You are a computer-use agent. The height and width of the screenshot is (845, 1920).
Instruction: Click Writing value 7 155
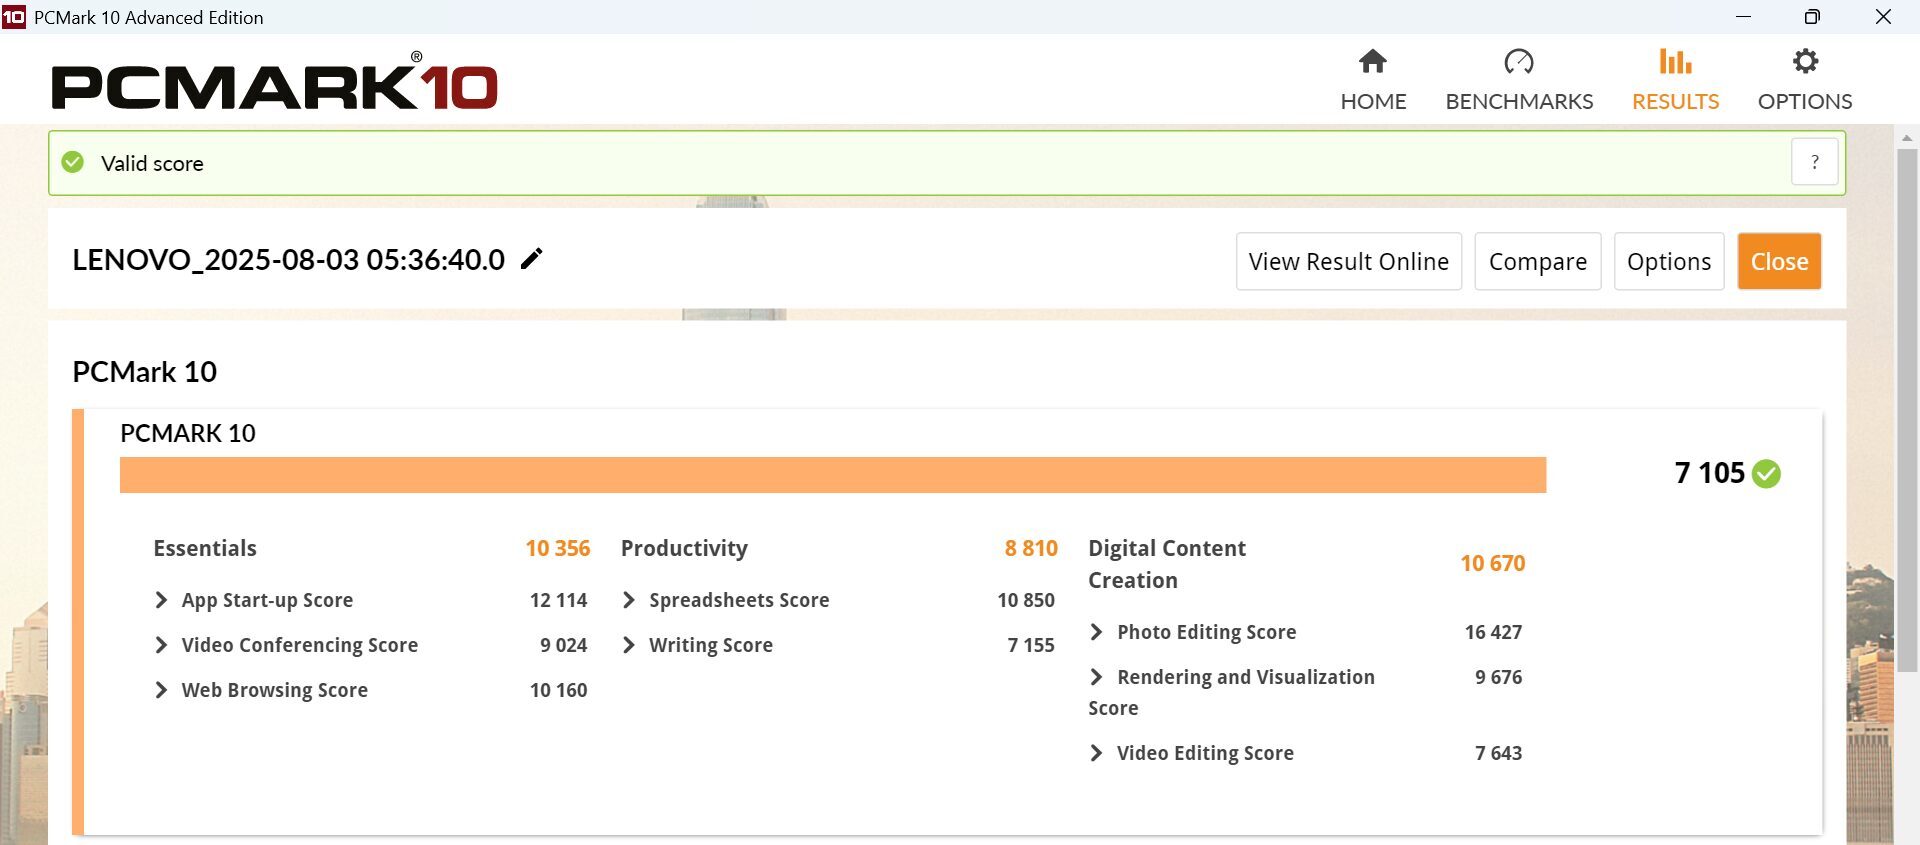pos(1031,645)
